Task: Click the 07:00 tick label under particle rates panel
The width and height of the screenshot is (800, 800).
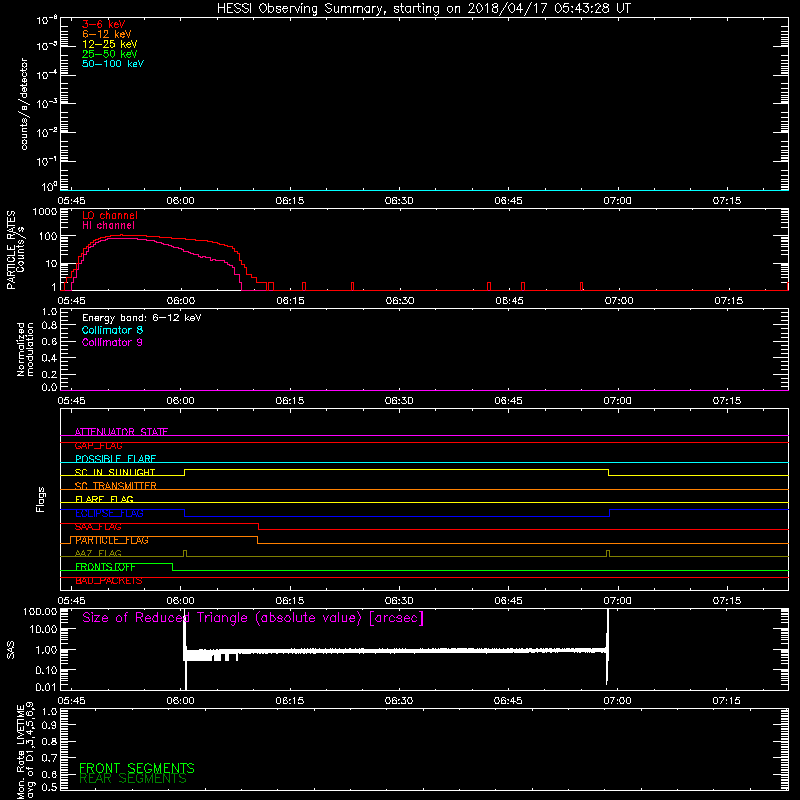Action: (x=619, y=301)
